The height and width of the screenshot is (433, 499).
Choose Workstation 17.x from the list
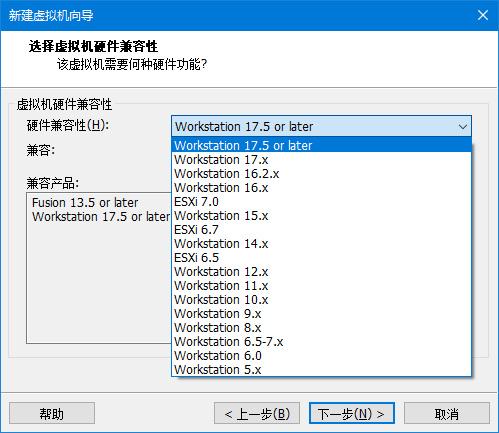pyautogui.click(x=321, y=160)
